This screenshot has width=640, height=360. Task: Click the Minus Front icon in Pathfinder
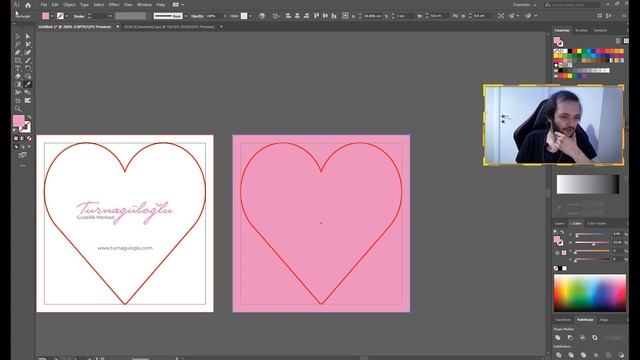point(570,338)
